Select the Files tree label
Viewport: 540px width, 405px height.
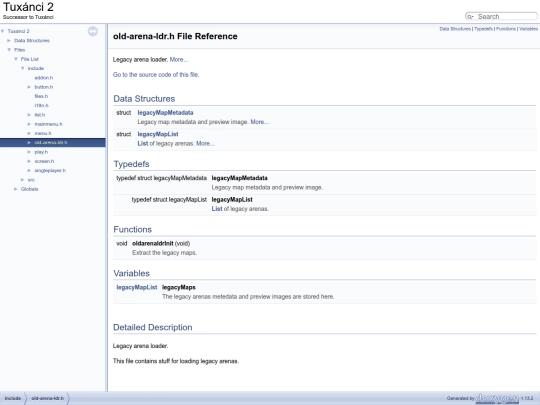coord(20,50)
